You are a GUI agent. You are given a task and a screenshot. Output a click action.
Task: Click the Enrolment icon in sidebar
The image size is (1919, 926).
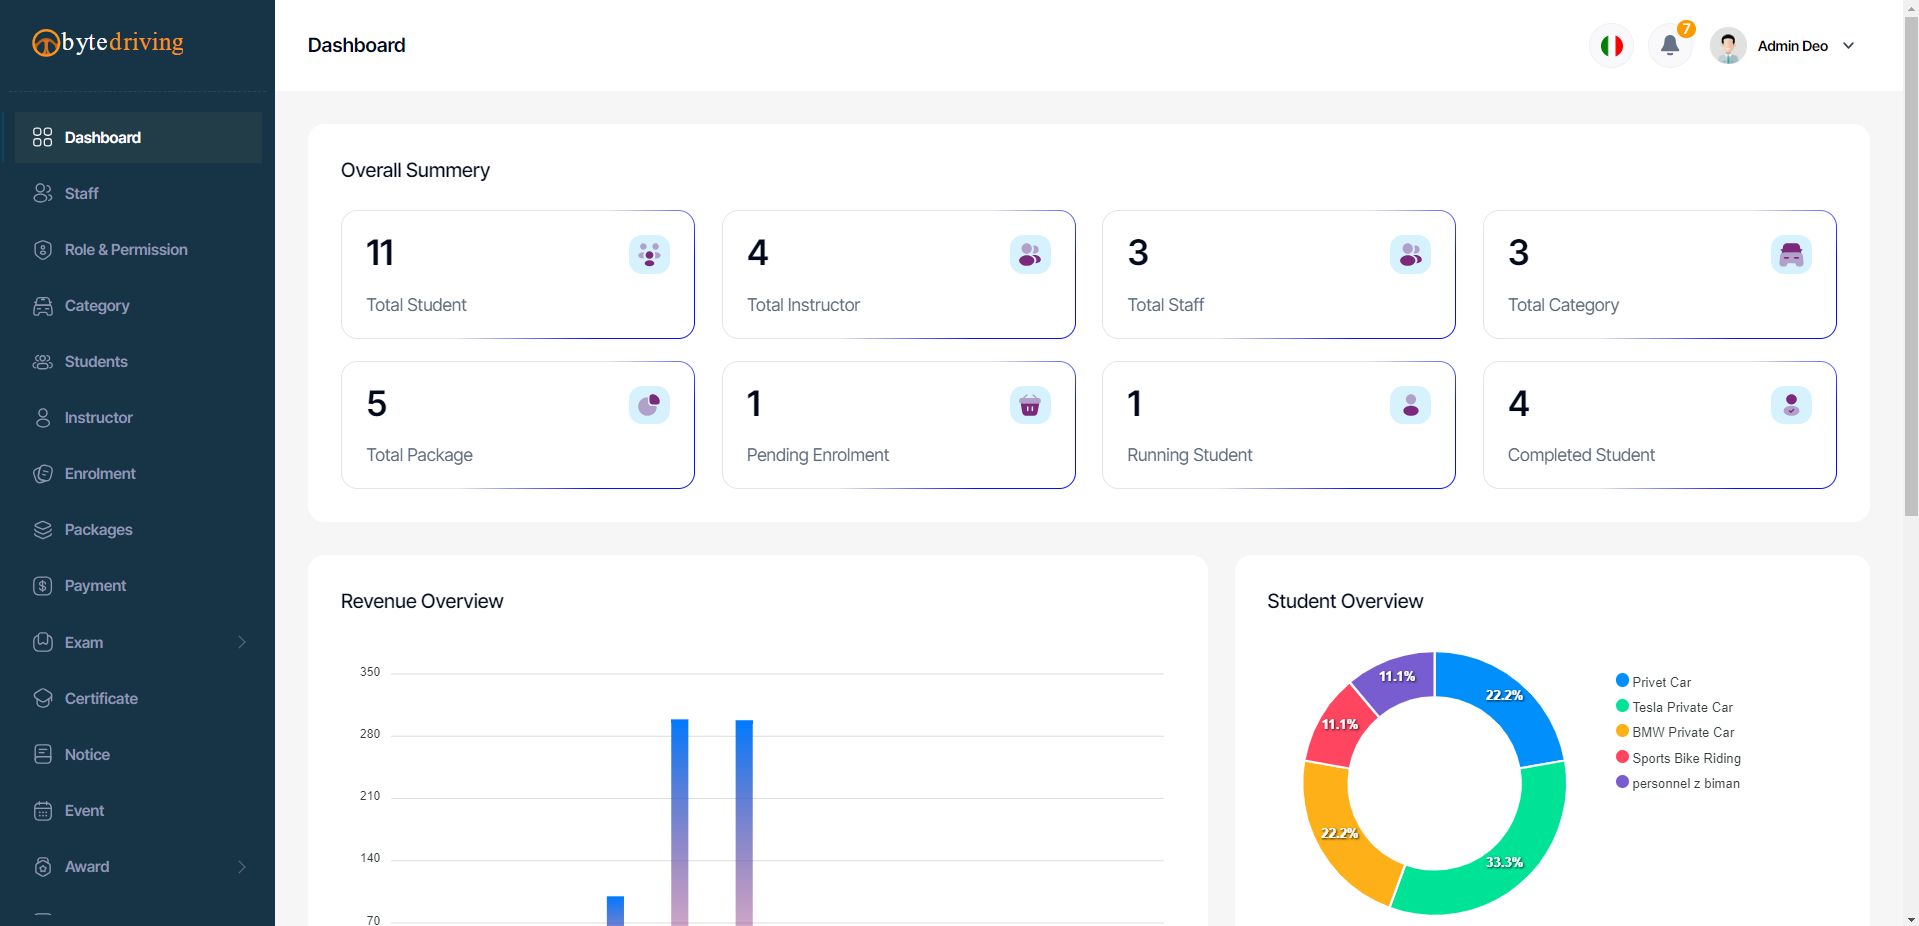pyautogui.click(x=42, y=474)
